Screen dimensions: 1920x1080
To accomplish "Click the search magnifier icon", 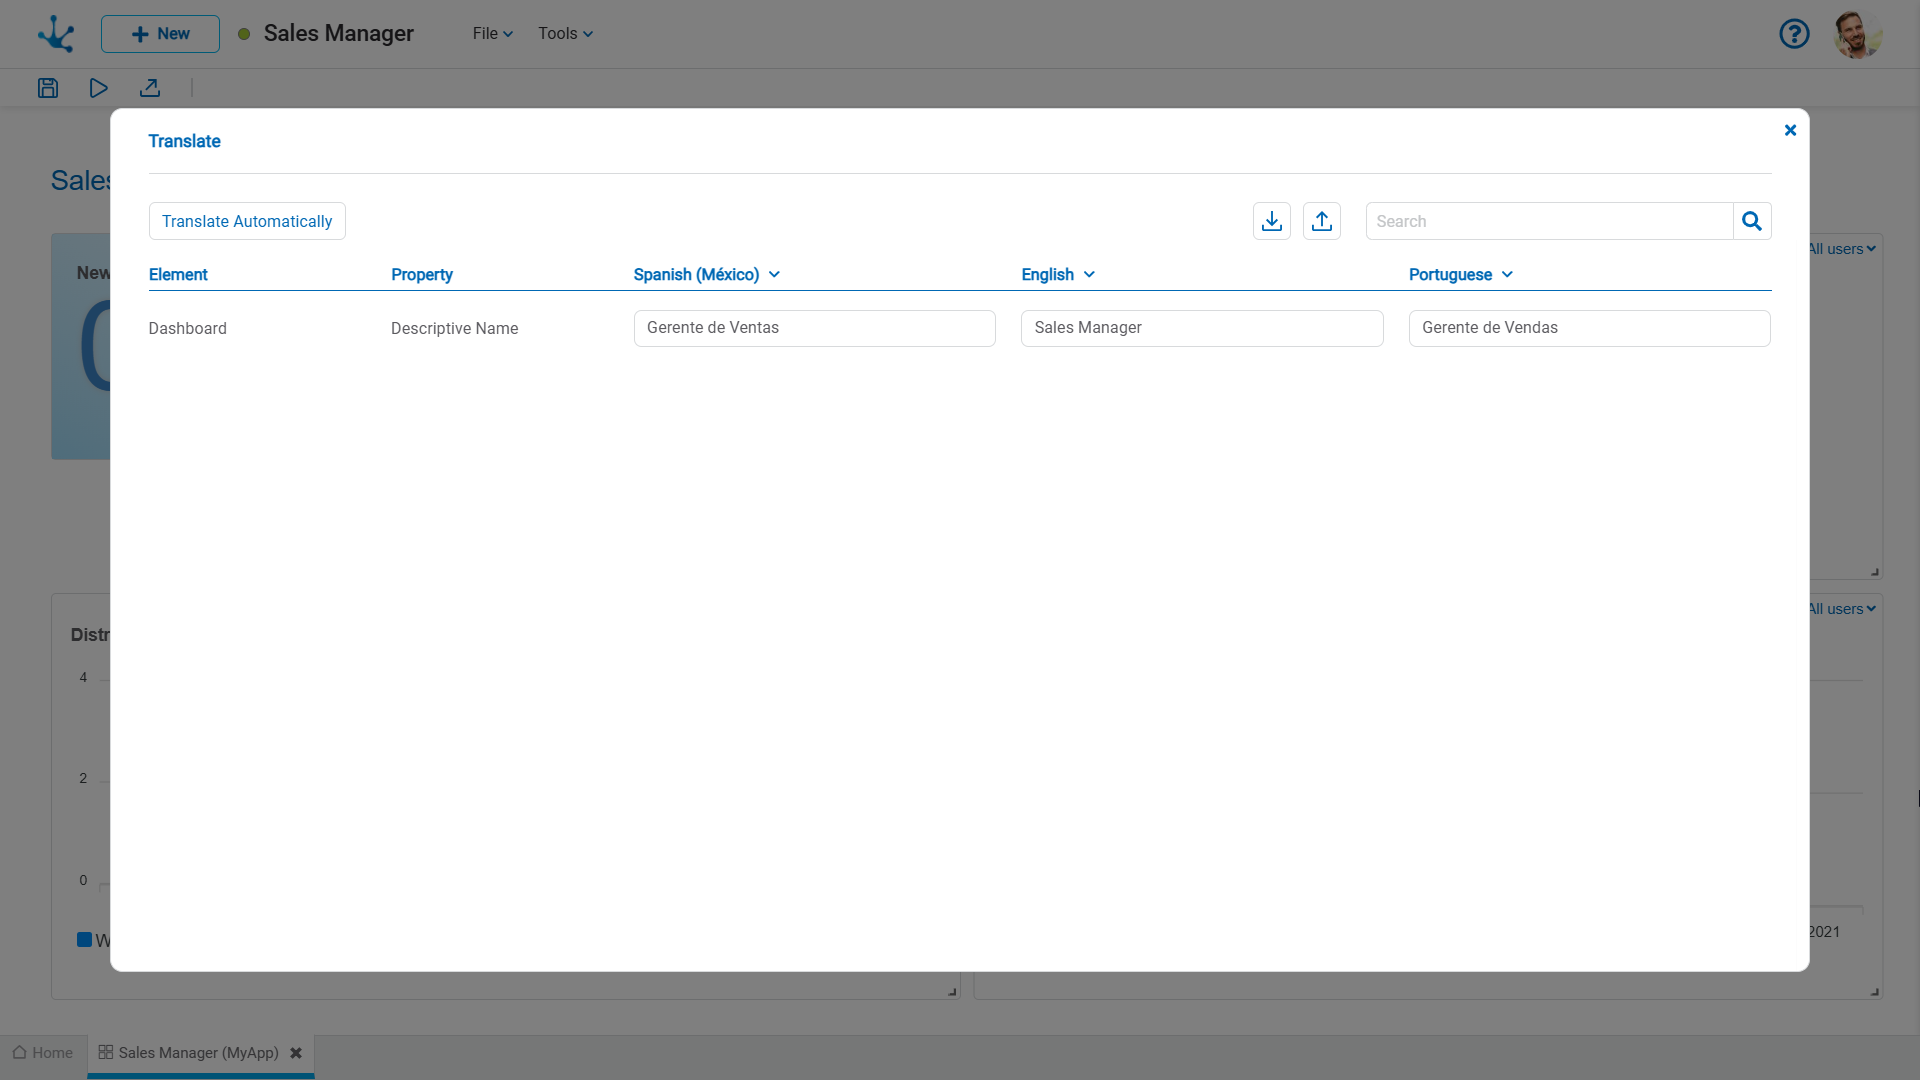I will pos(1751,221).
